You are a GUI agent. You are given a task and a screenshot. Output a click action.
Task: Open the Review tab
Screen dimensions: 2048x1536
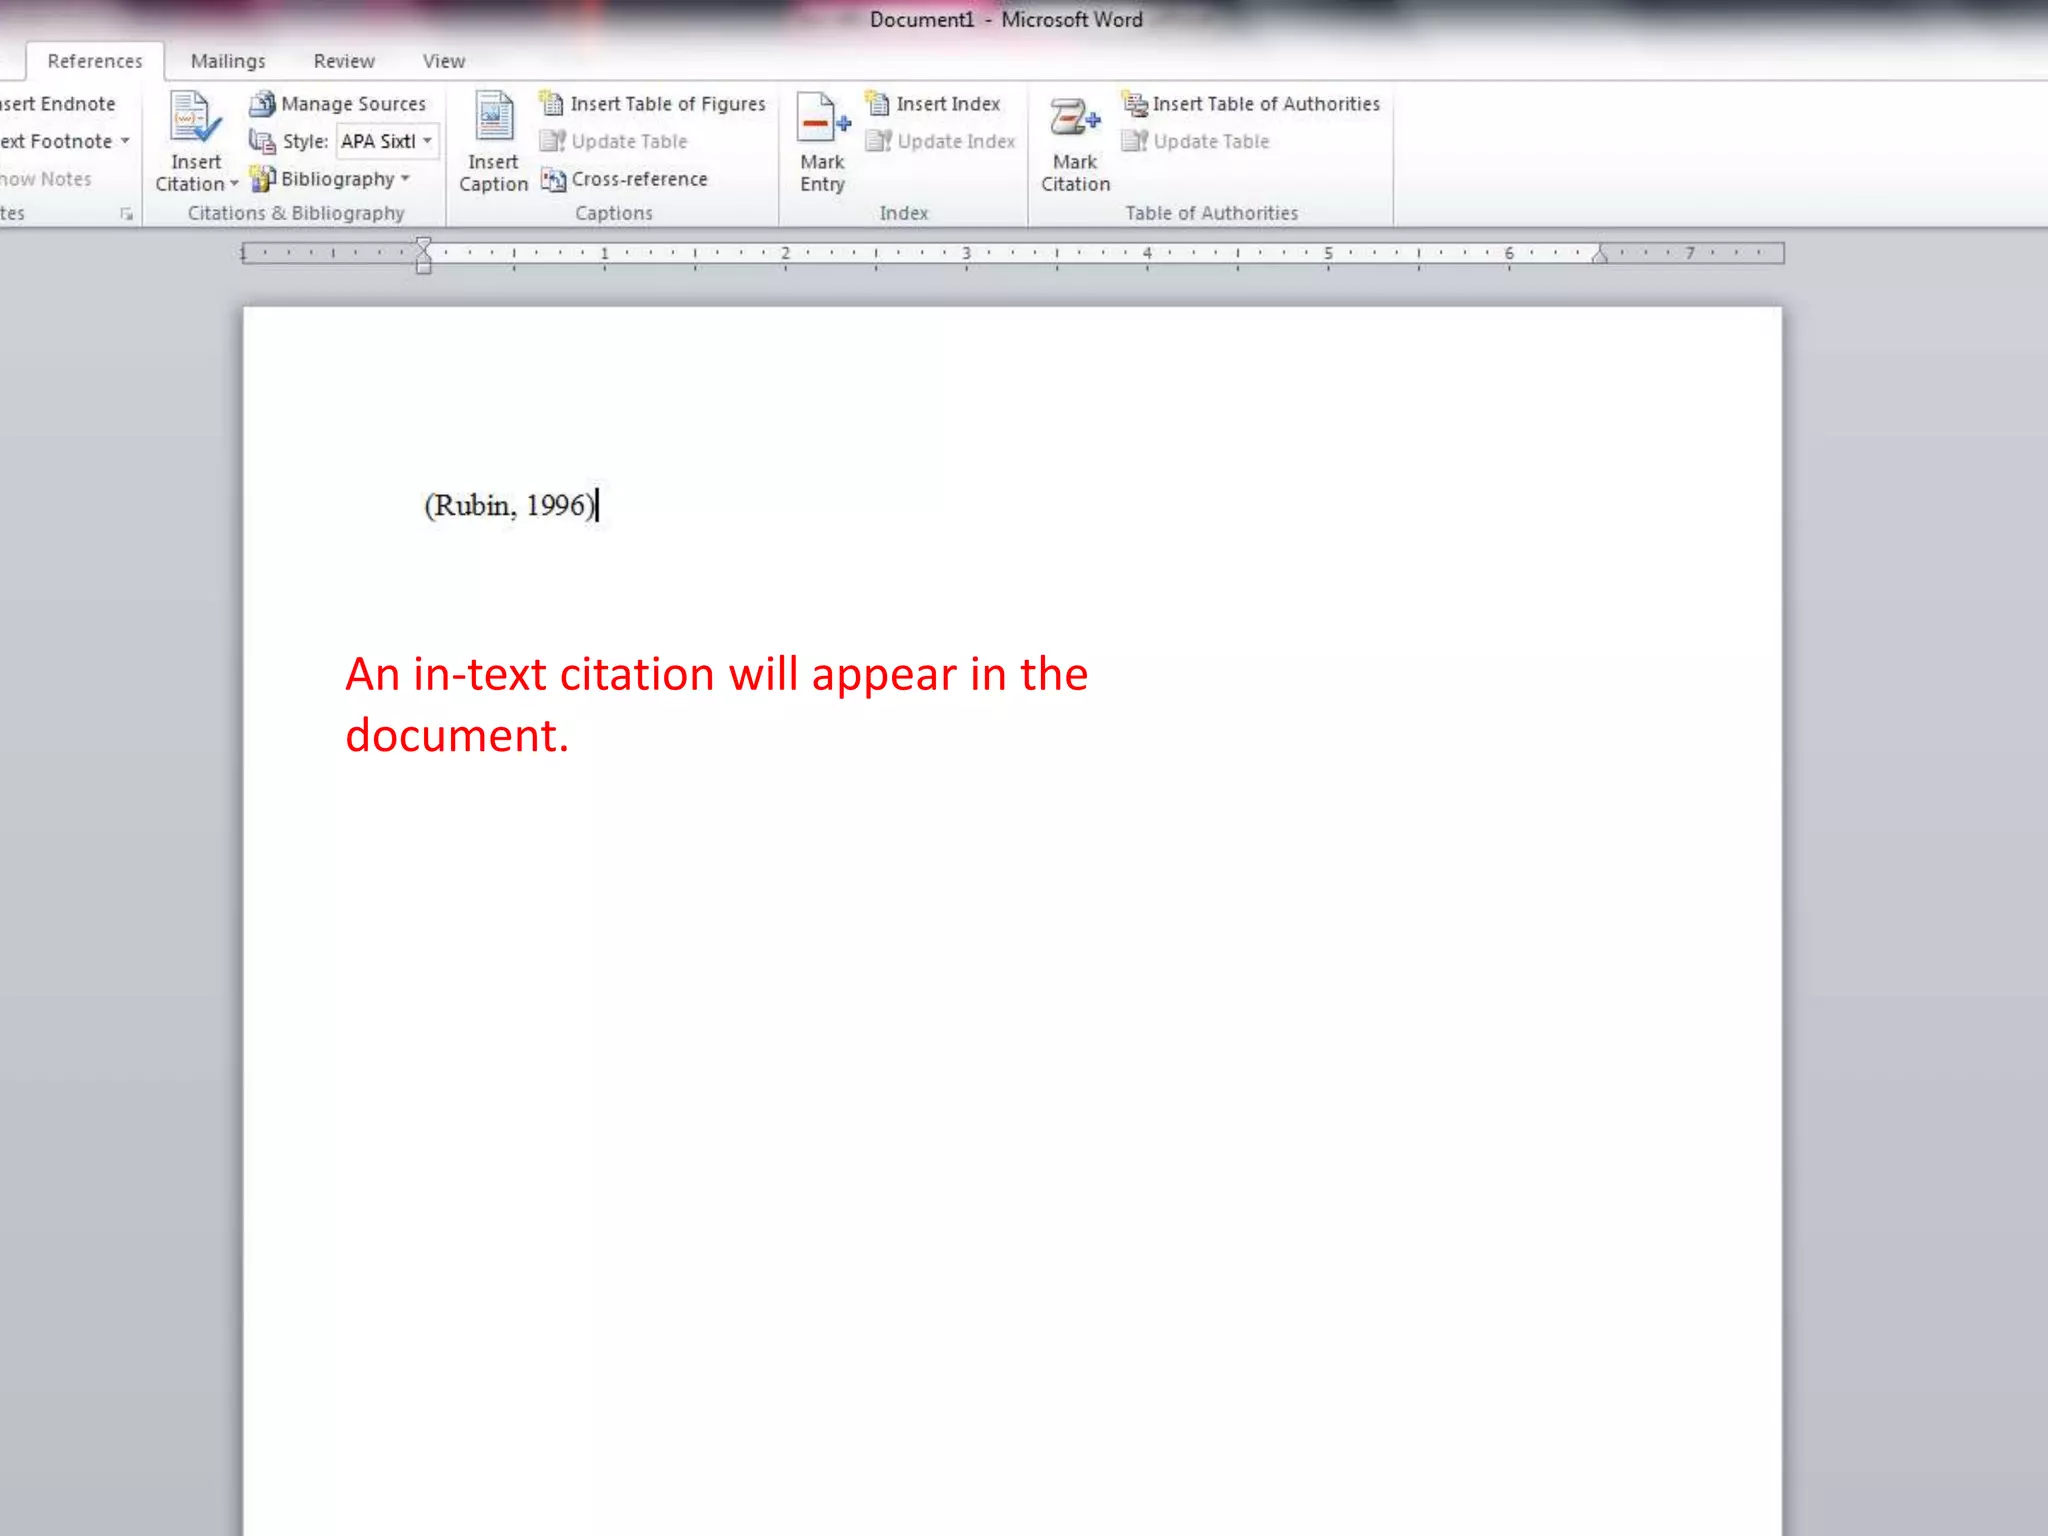344,61
